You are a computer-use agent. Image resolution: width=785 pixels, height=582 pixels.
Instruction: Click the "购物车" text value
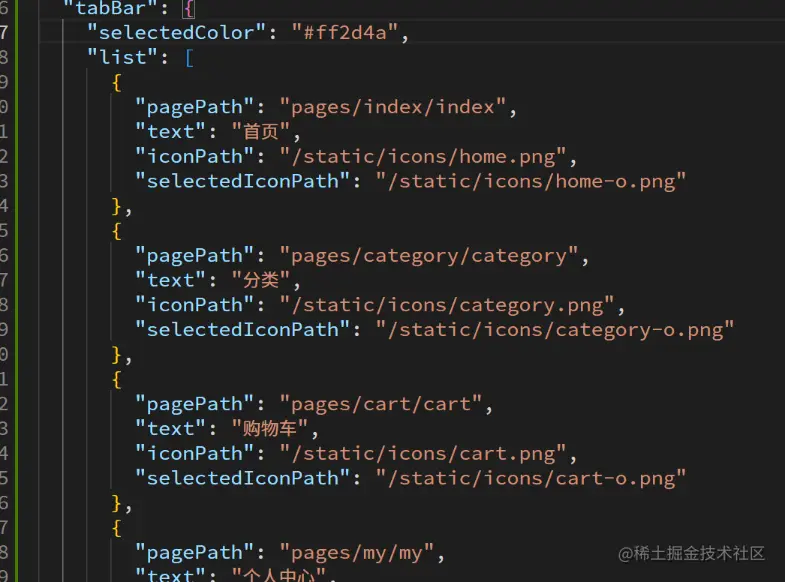[x=269, y=429]
